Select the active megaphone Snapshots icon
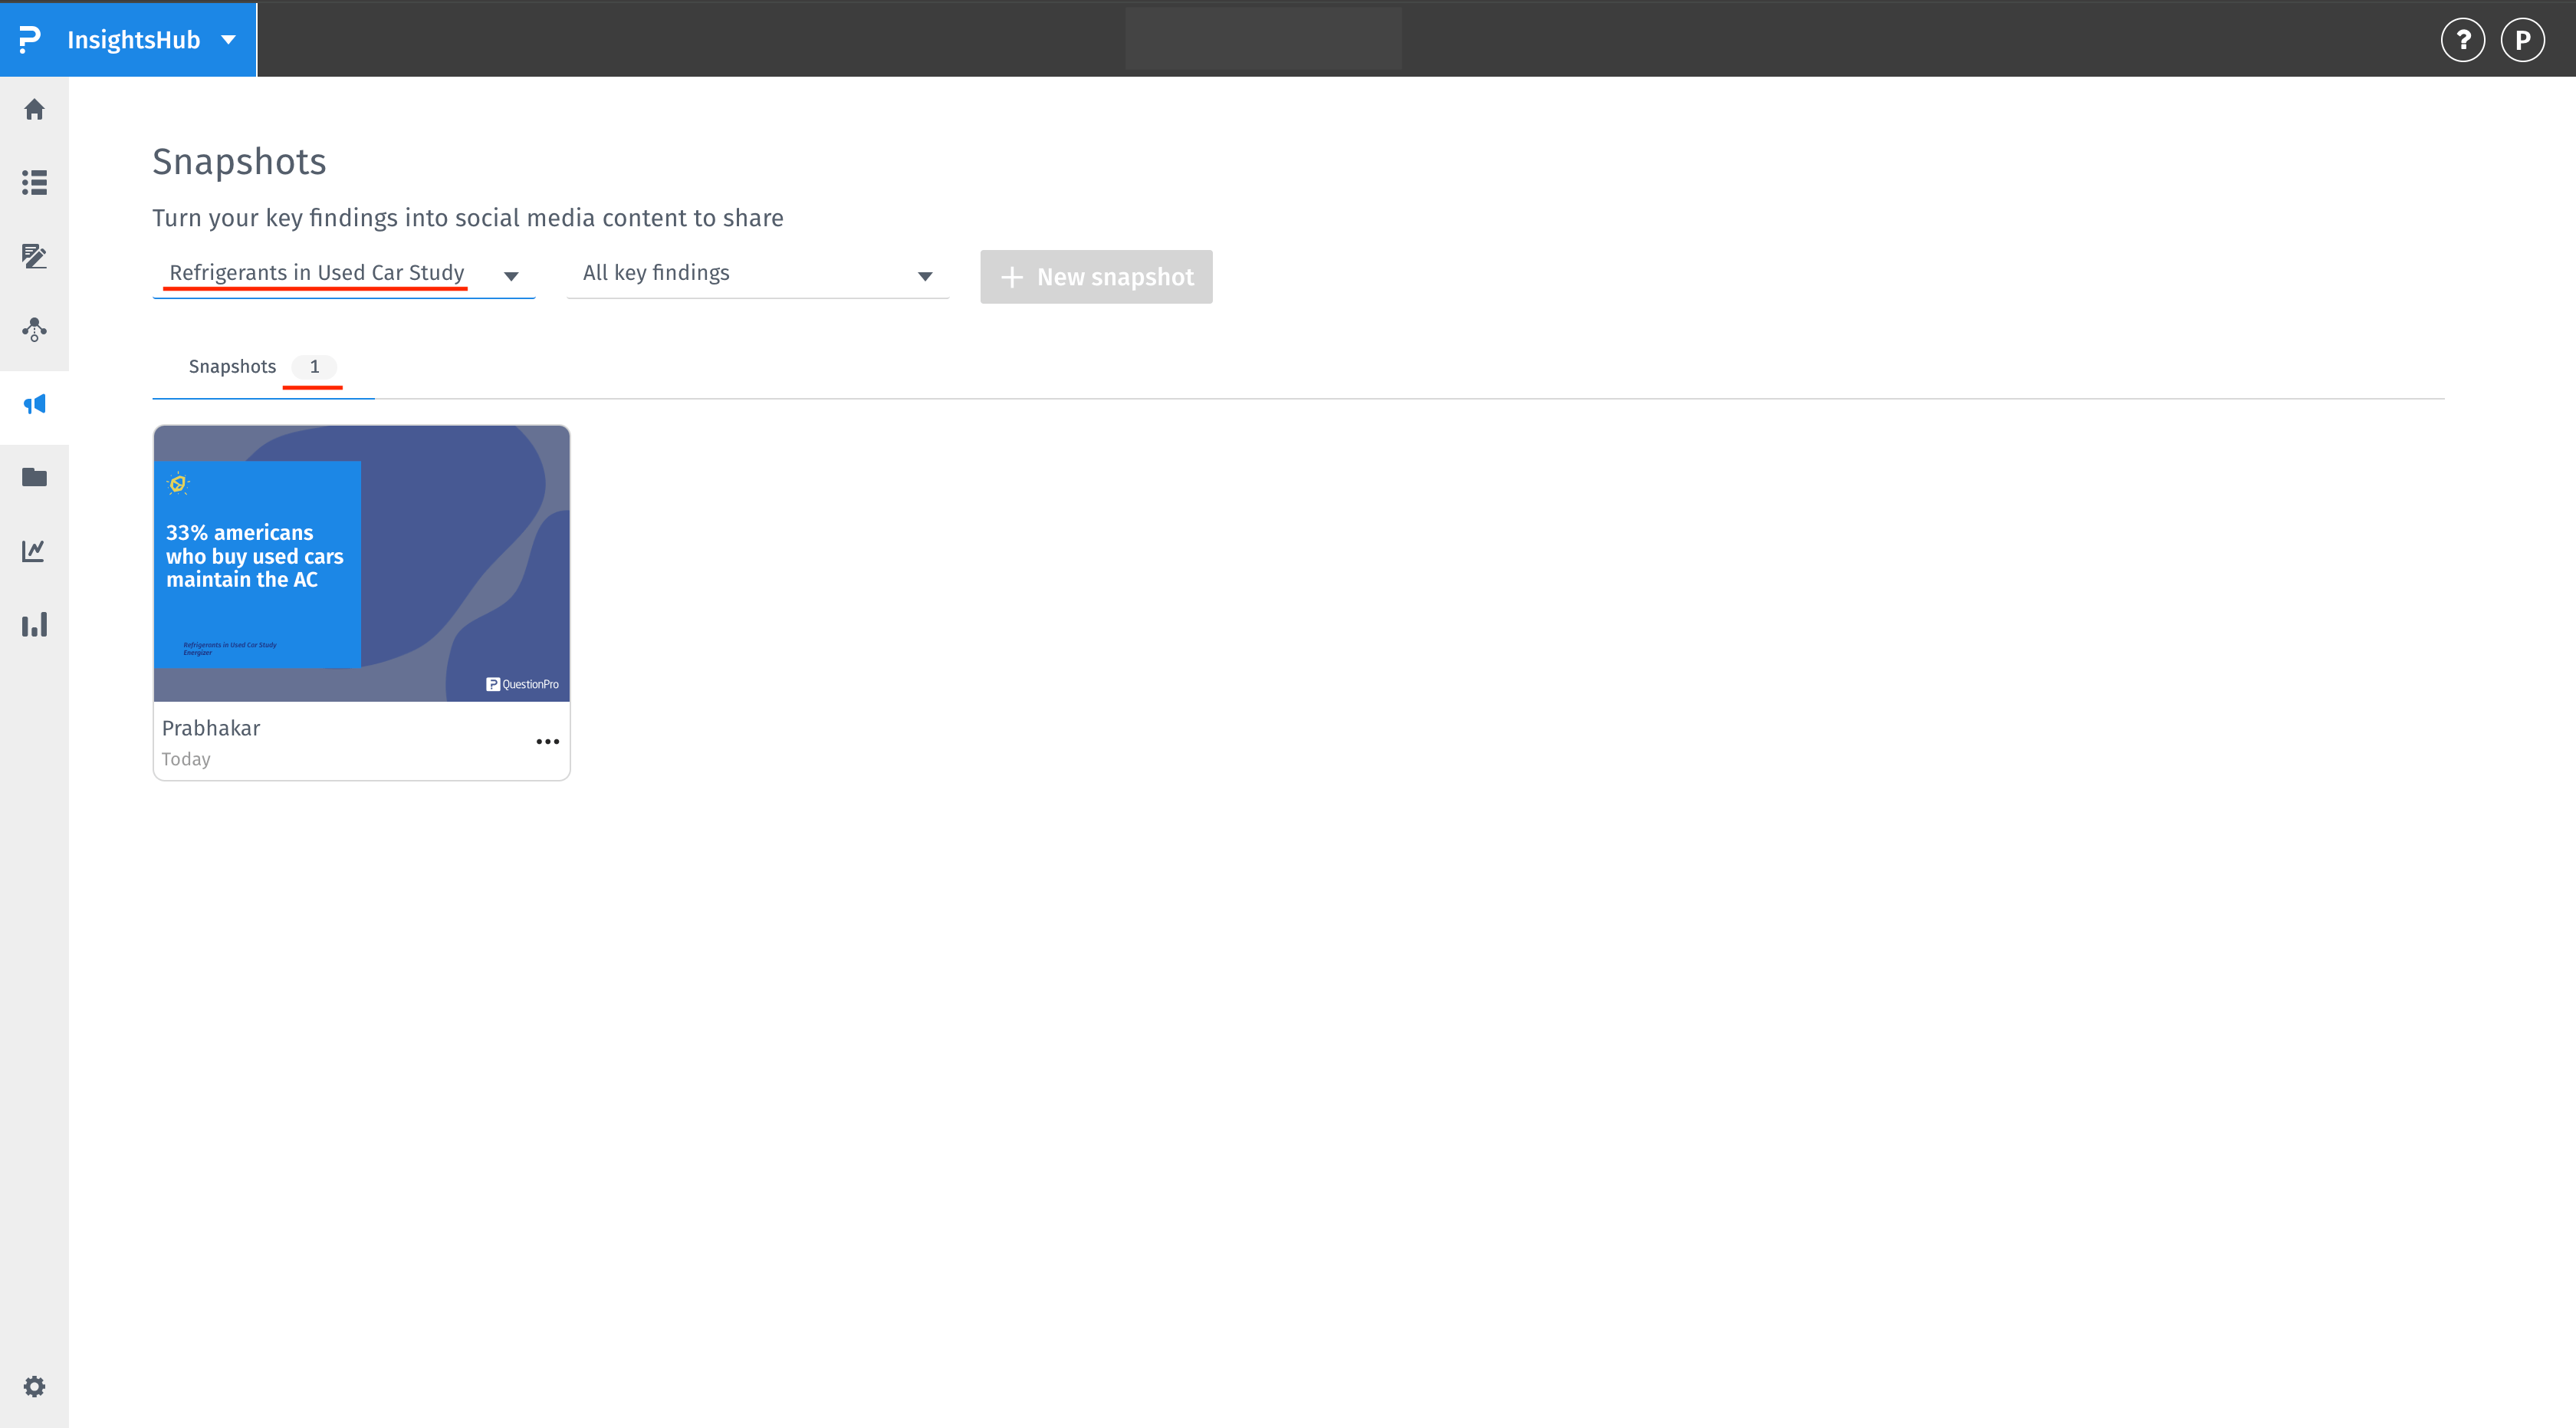The image size is (2576, 1428). coord(35,403)
